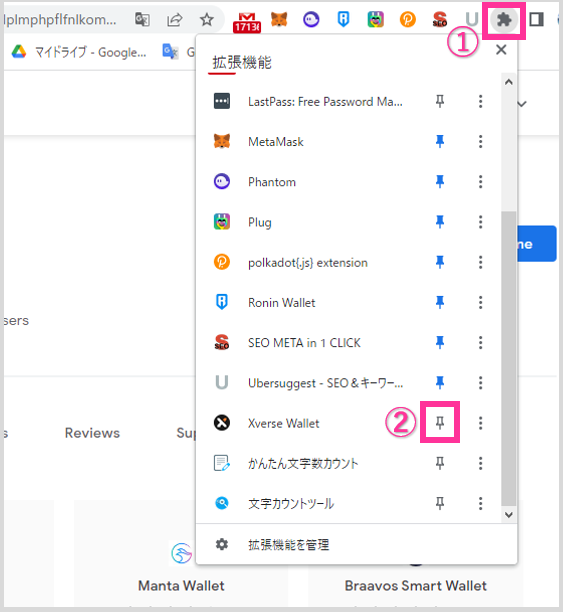Open the Extensions puzzle-piece icon
Viewport: 563px width, 612px height.
pyautogui.click(x=504, y=20)
